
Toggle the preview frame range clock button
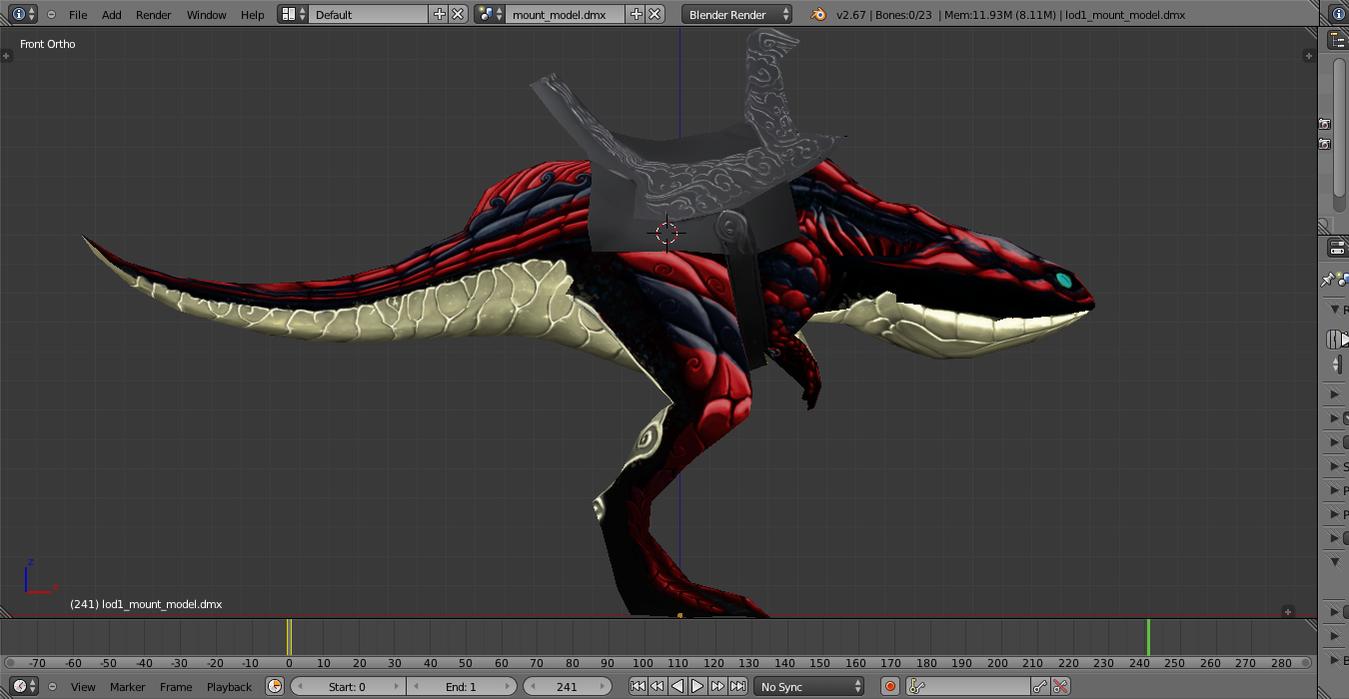tap(274, 686)
